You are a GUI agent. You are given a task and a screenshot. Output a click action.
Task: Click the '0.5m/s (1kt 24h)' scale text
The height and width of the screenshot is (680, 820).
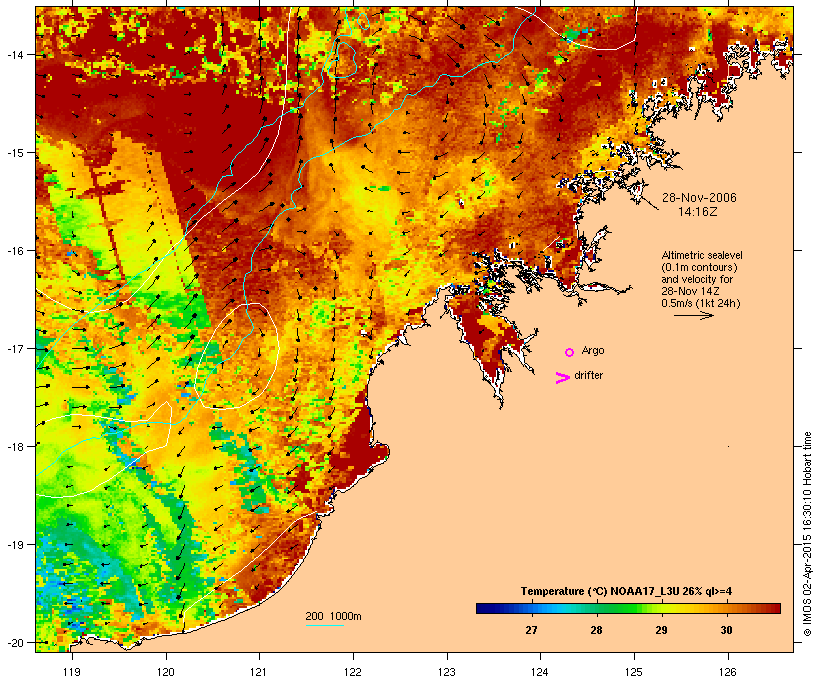(701, 303)
